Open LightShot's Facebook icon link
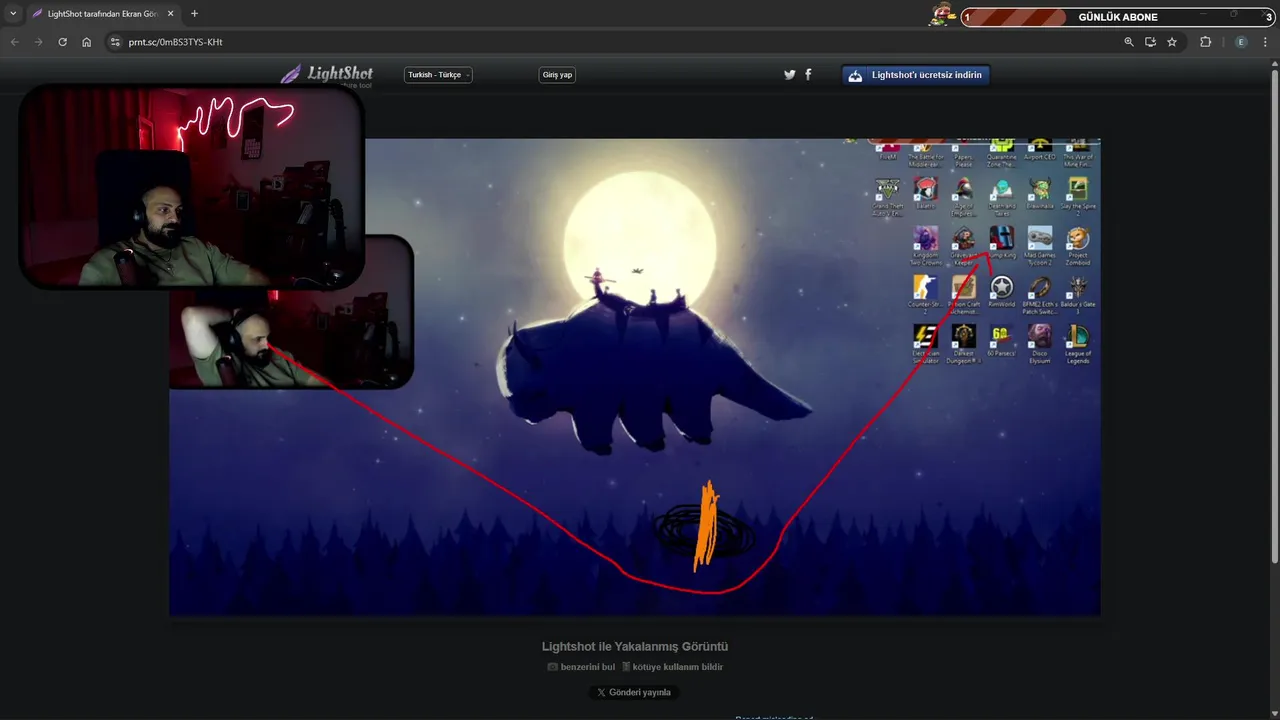The image size is (1280, 720). (x=808, y=75)
